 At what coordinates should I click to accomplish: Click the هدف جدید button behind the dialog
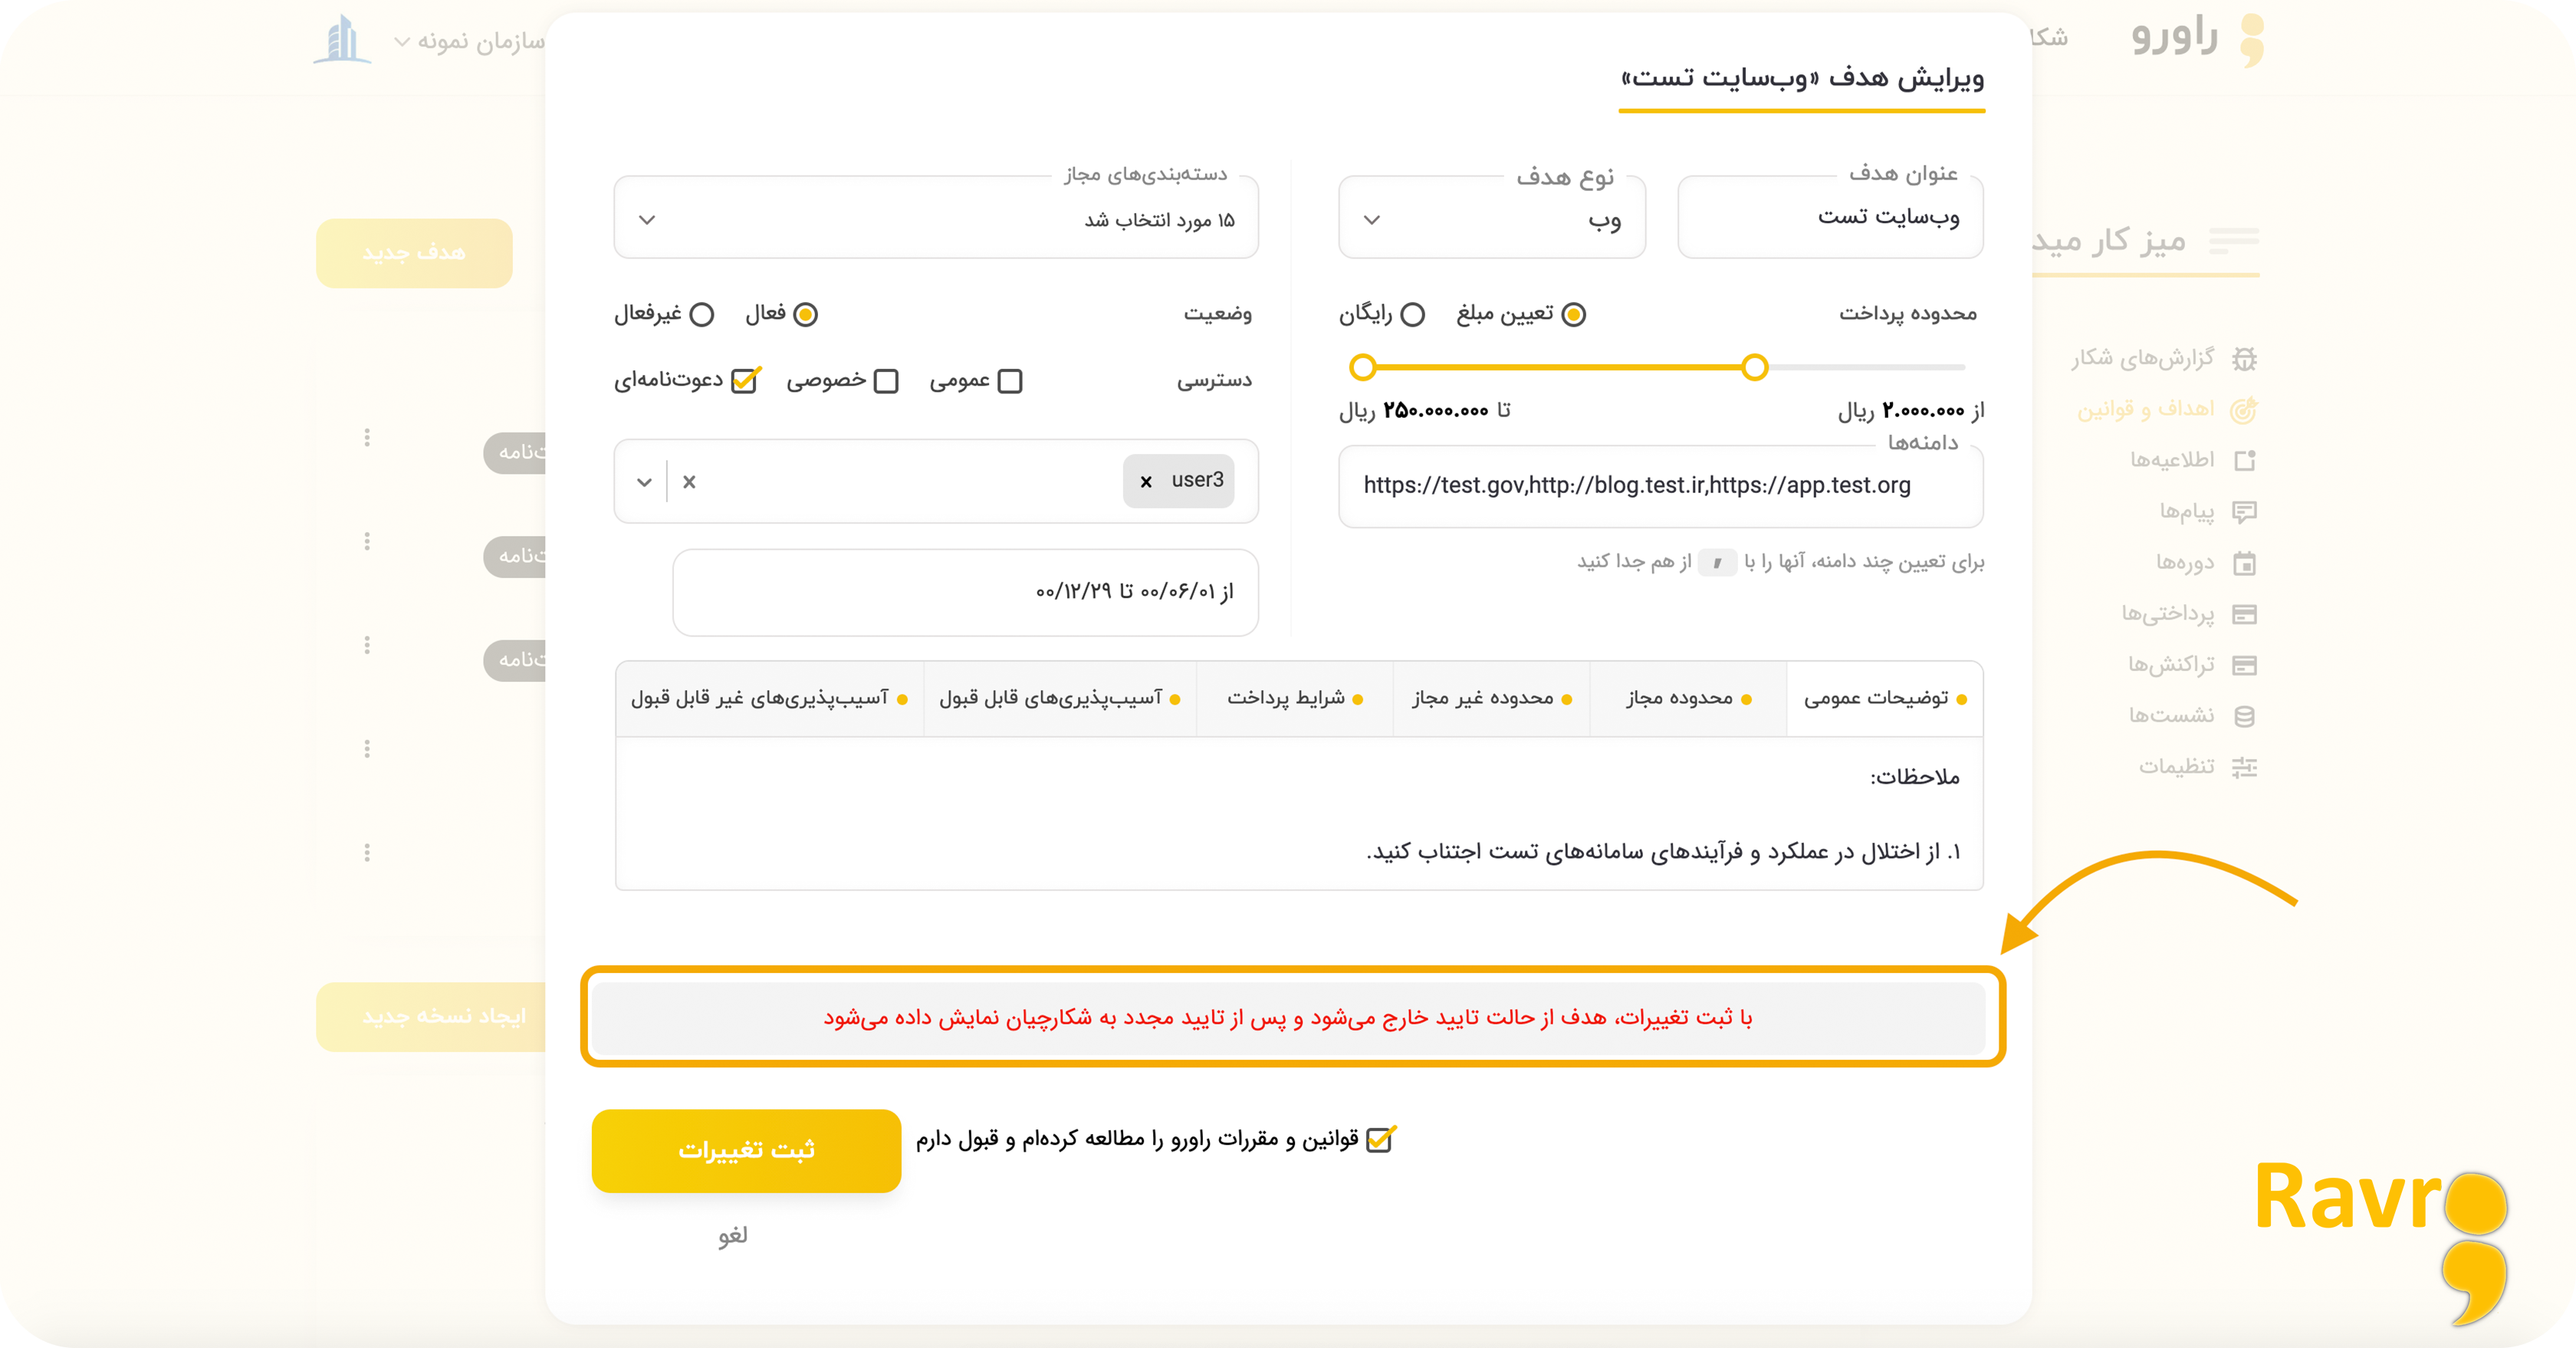point(414,253)
